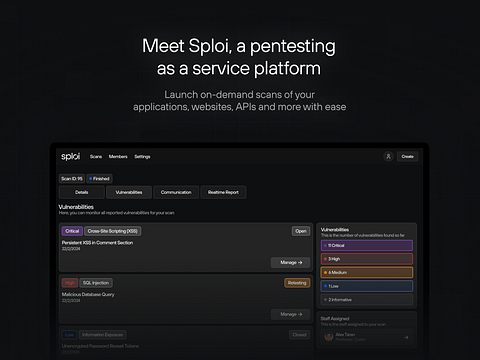
Task: Select the 11 Critical count bar
Action: click(x=367, y=245)
